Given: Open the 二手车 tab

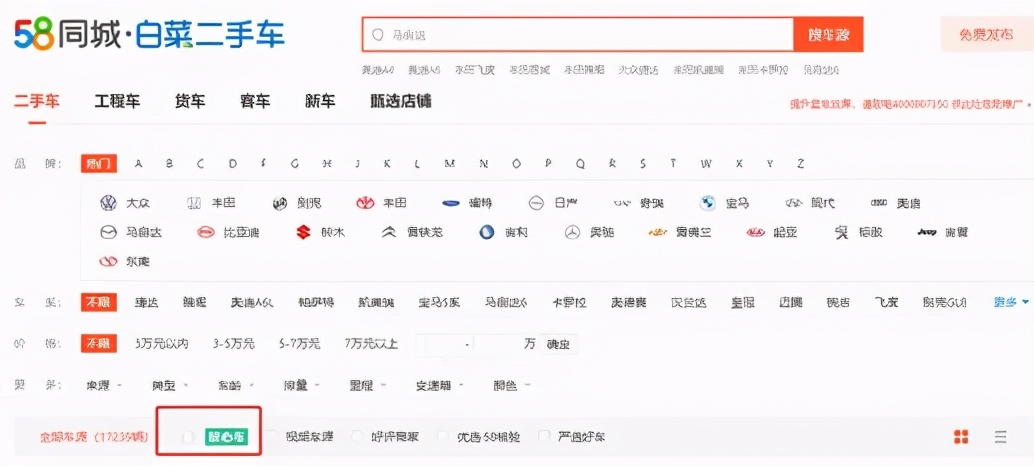Looking at the screenshot, I should (36, 102).
